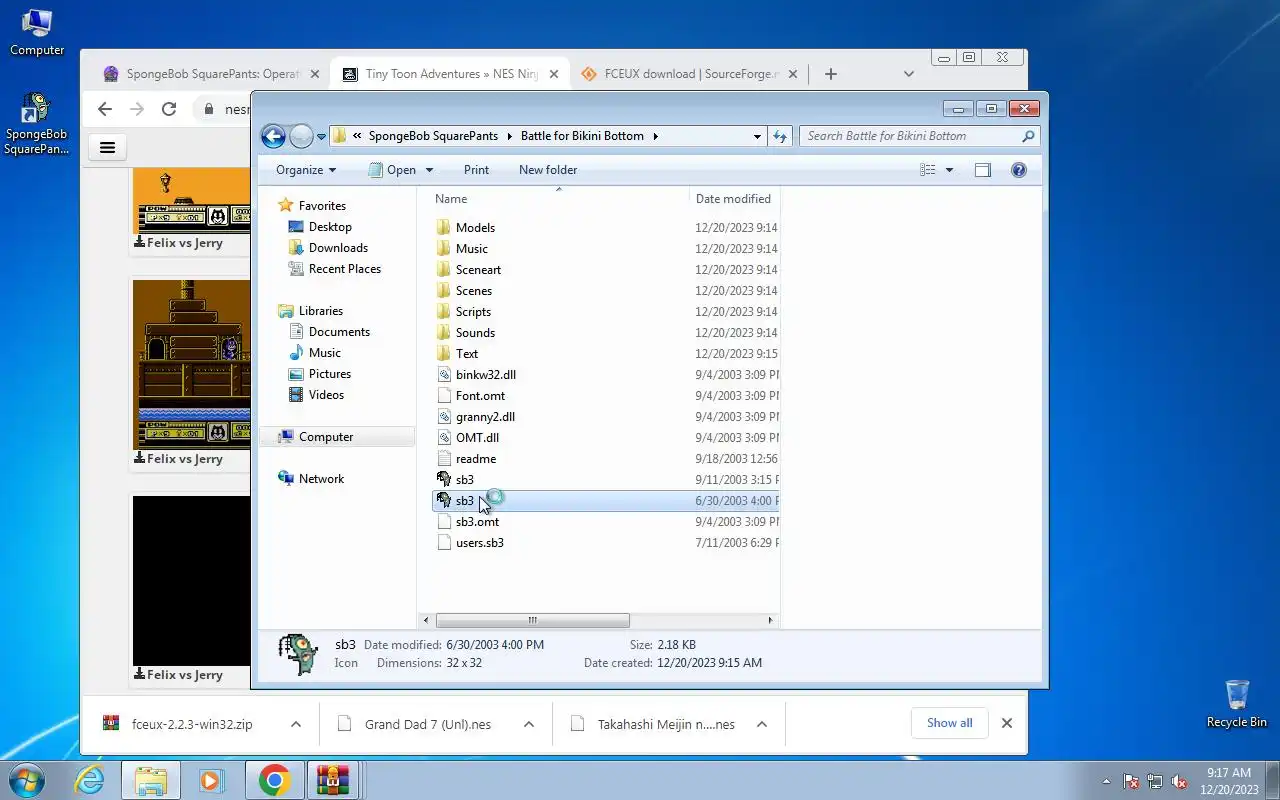Select the sb3.omt file

click(x=477, y=522)
